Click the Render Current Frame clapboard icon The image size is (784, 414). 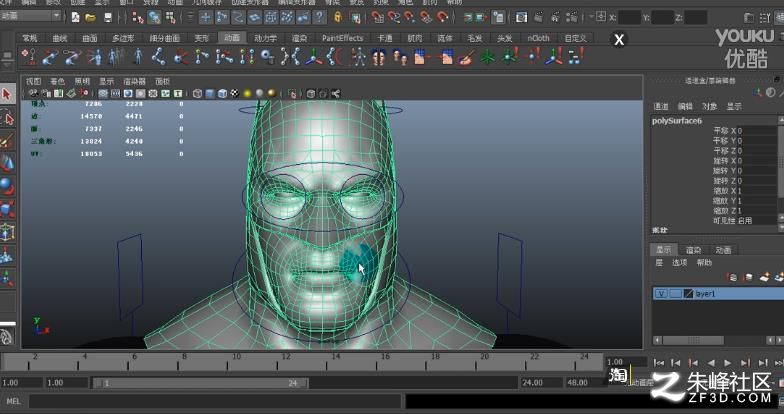(x=538, y=18)
